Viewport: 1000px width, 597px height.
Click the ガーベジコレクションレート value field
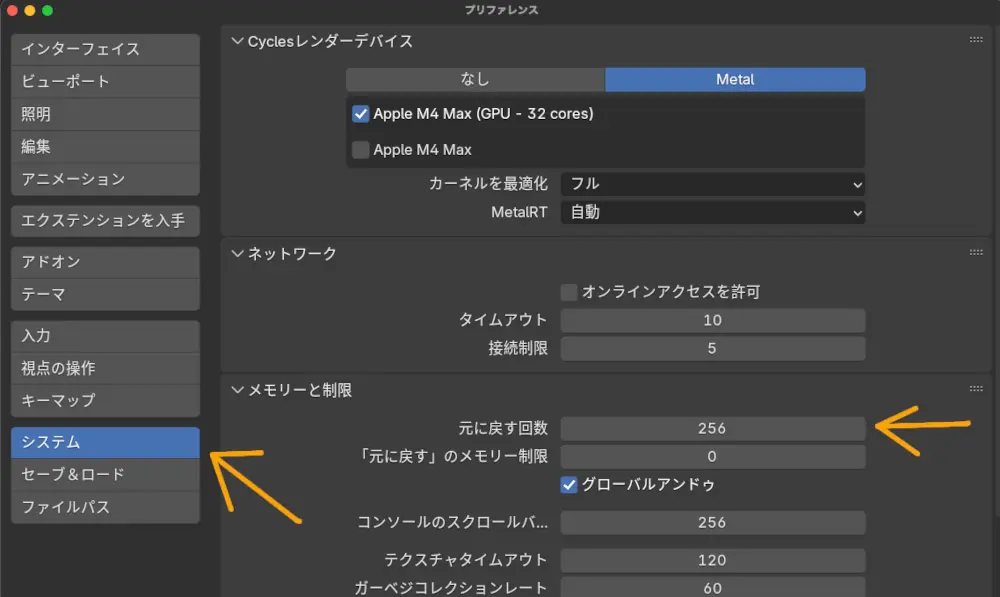click(x=713, y=587)
